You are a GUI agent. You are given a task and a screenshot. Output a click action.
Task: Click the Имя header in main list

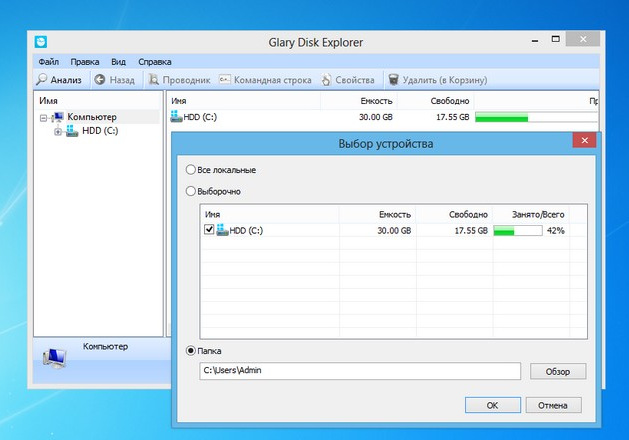(179, 101)
